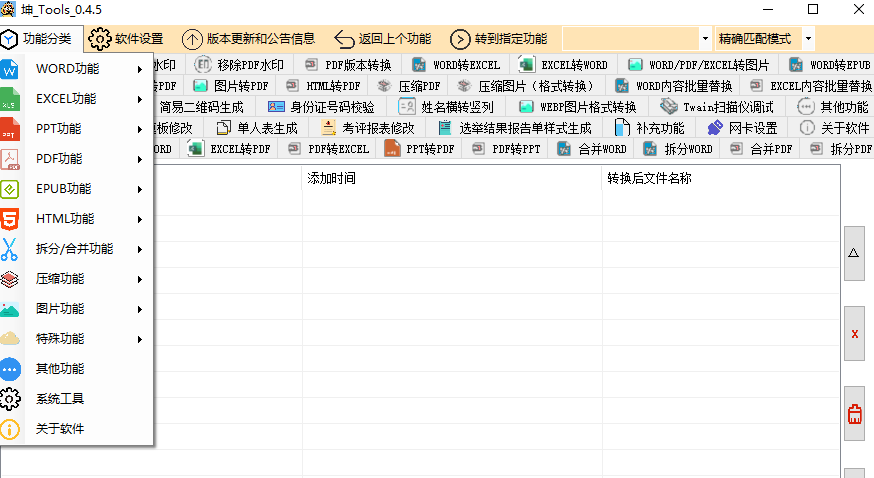Open 软件设置 gear settings
This screenshot has height=478, width=874.
(x=126, y=39)
